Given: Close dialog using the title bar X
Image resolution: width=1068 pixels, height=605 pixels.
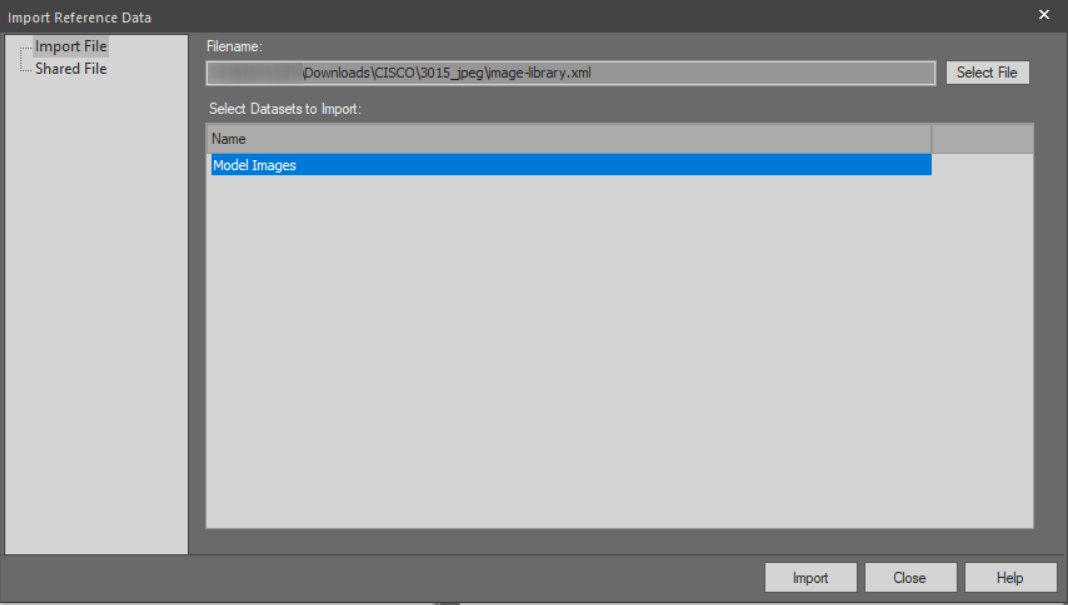Looking at the screenshot, I should [1044, 15].
